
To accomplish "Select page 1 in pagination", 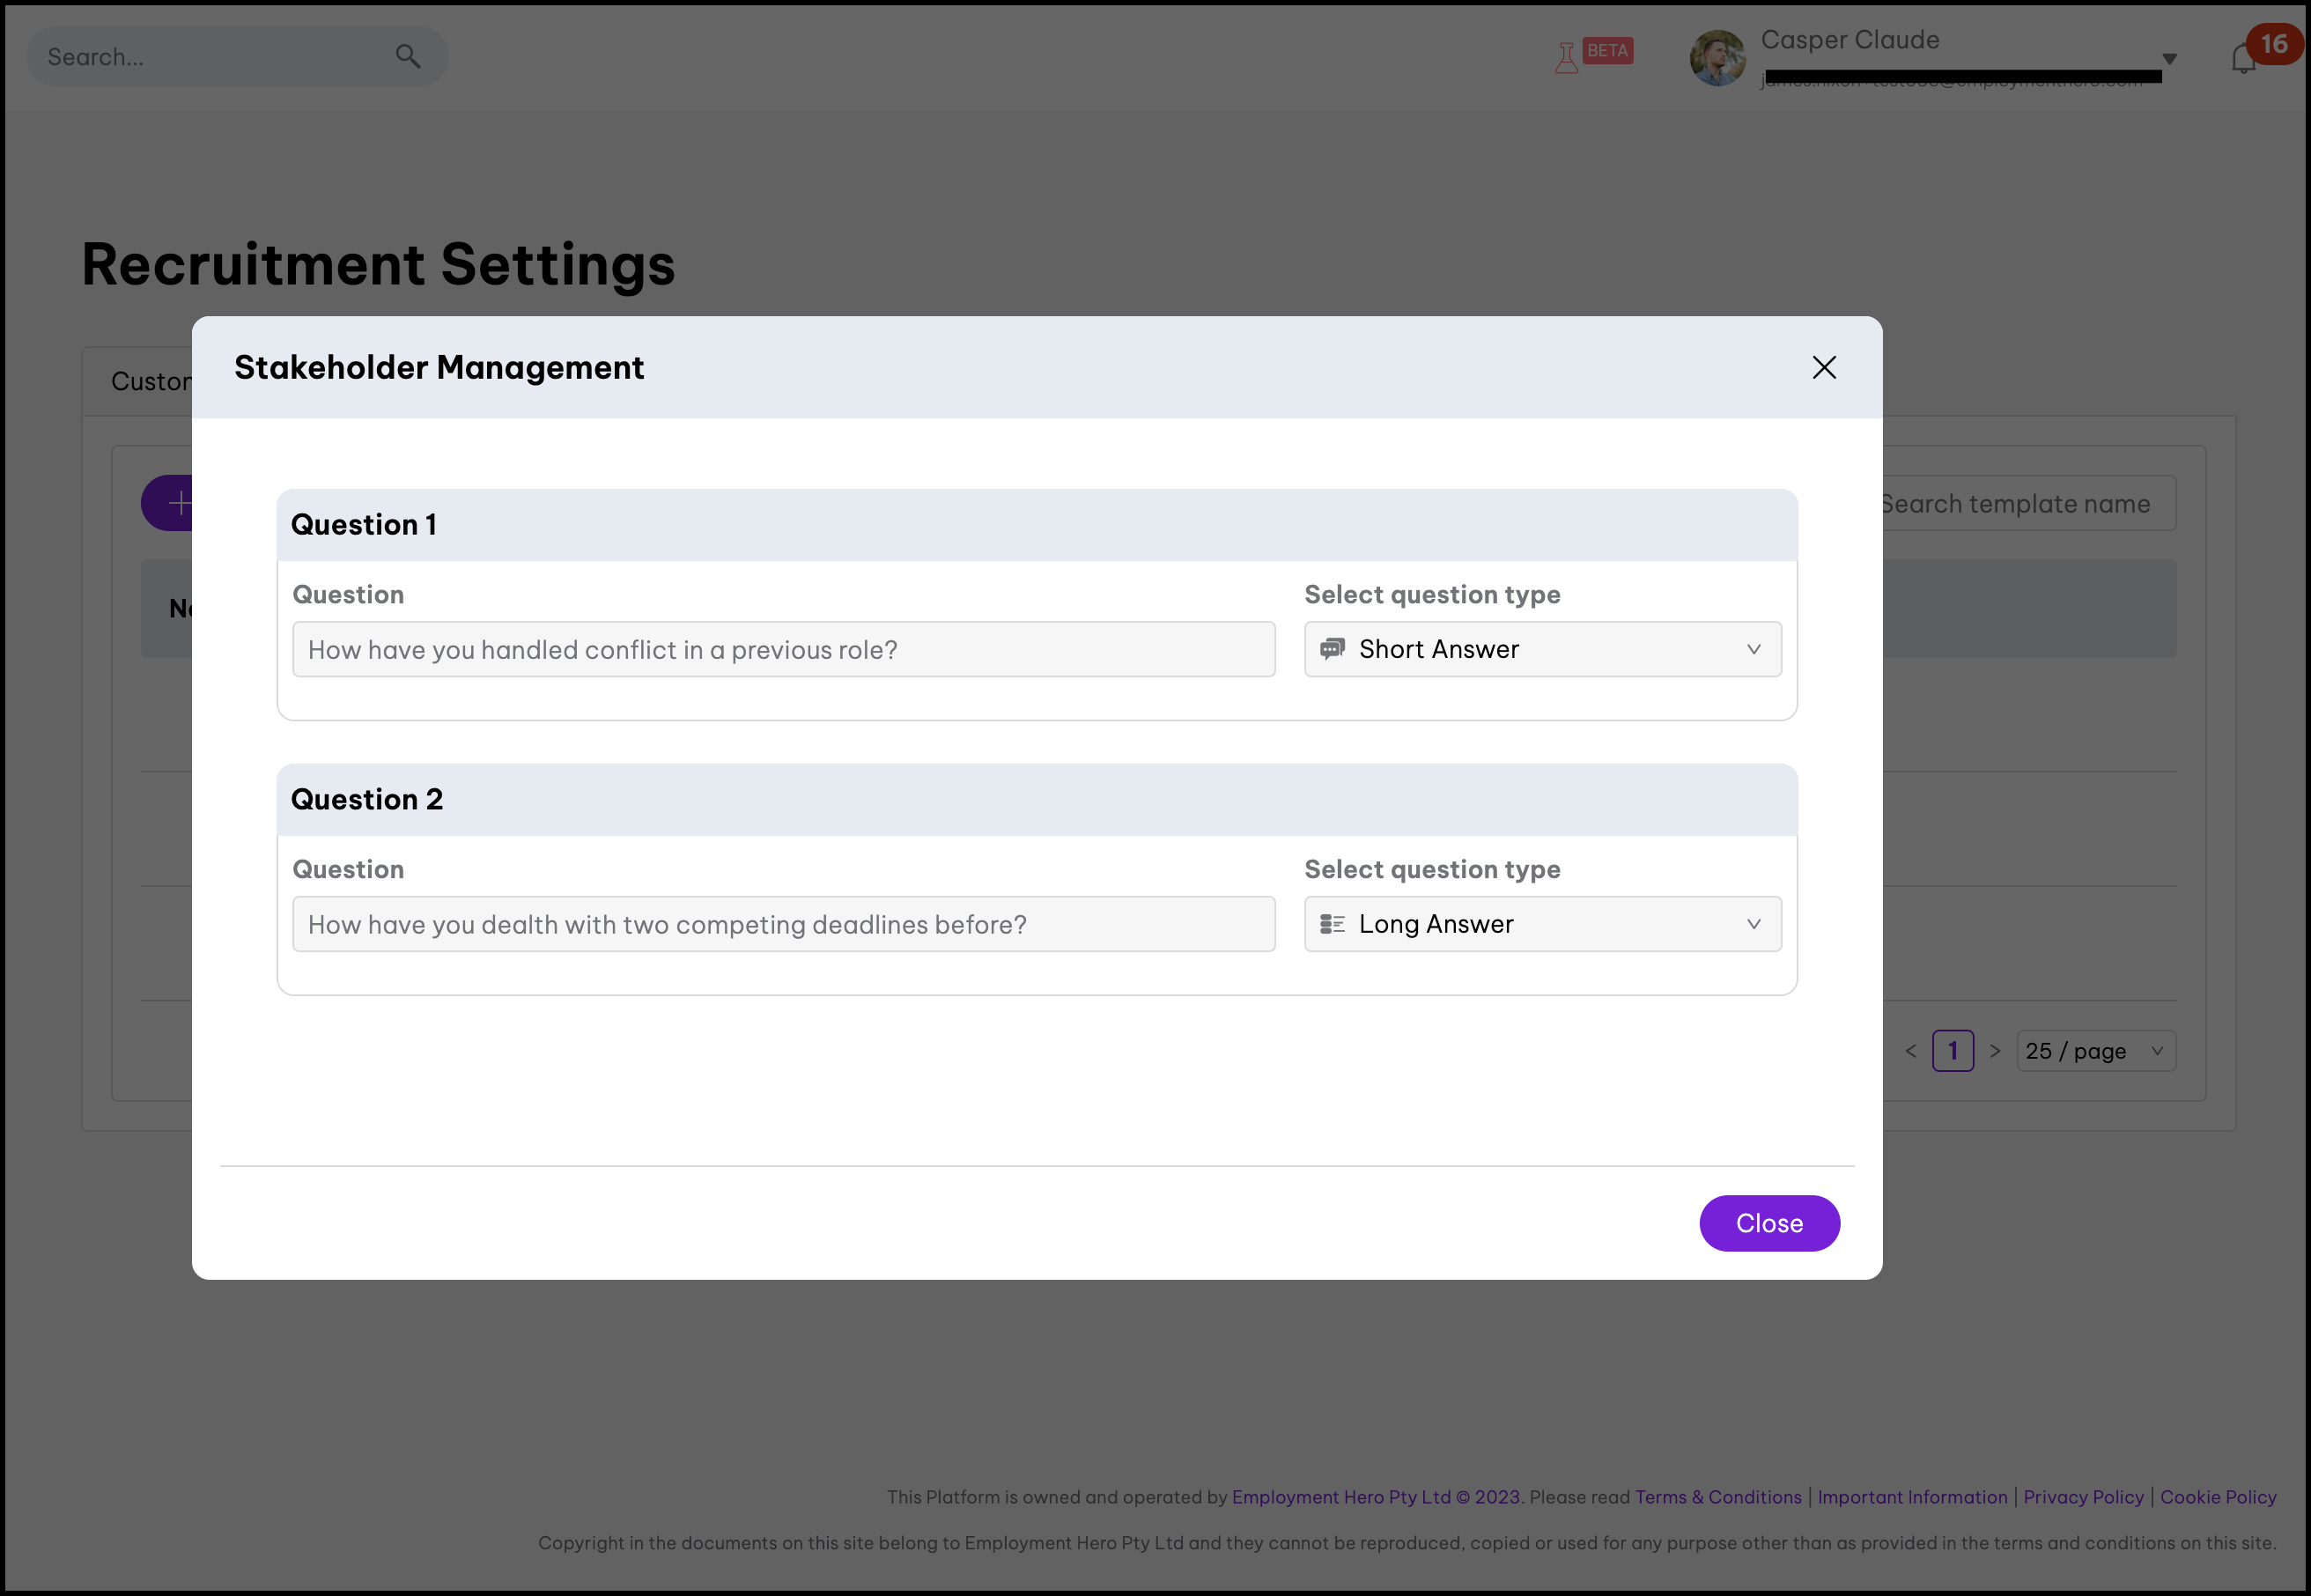I will click(x=1952, y=1051).
